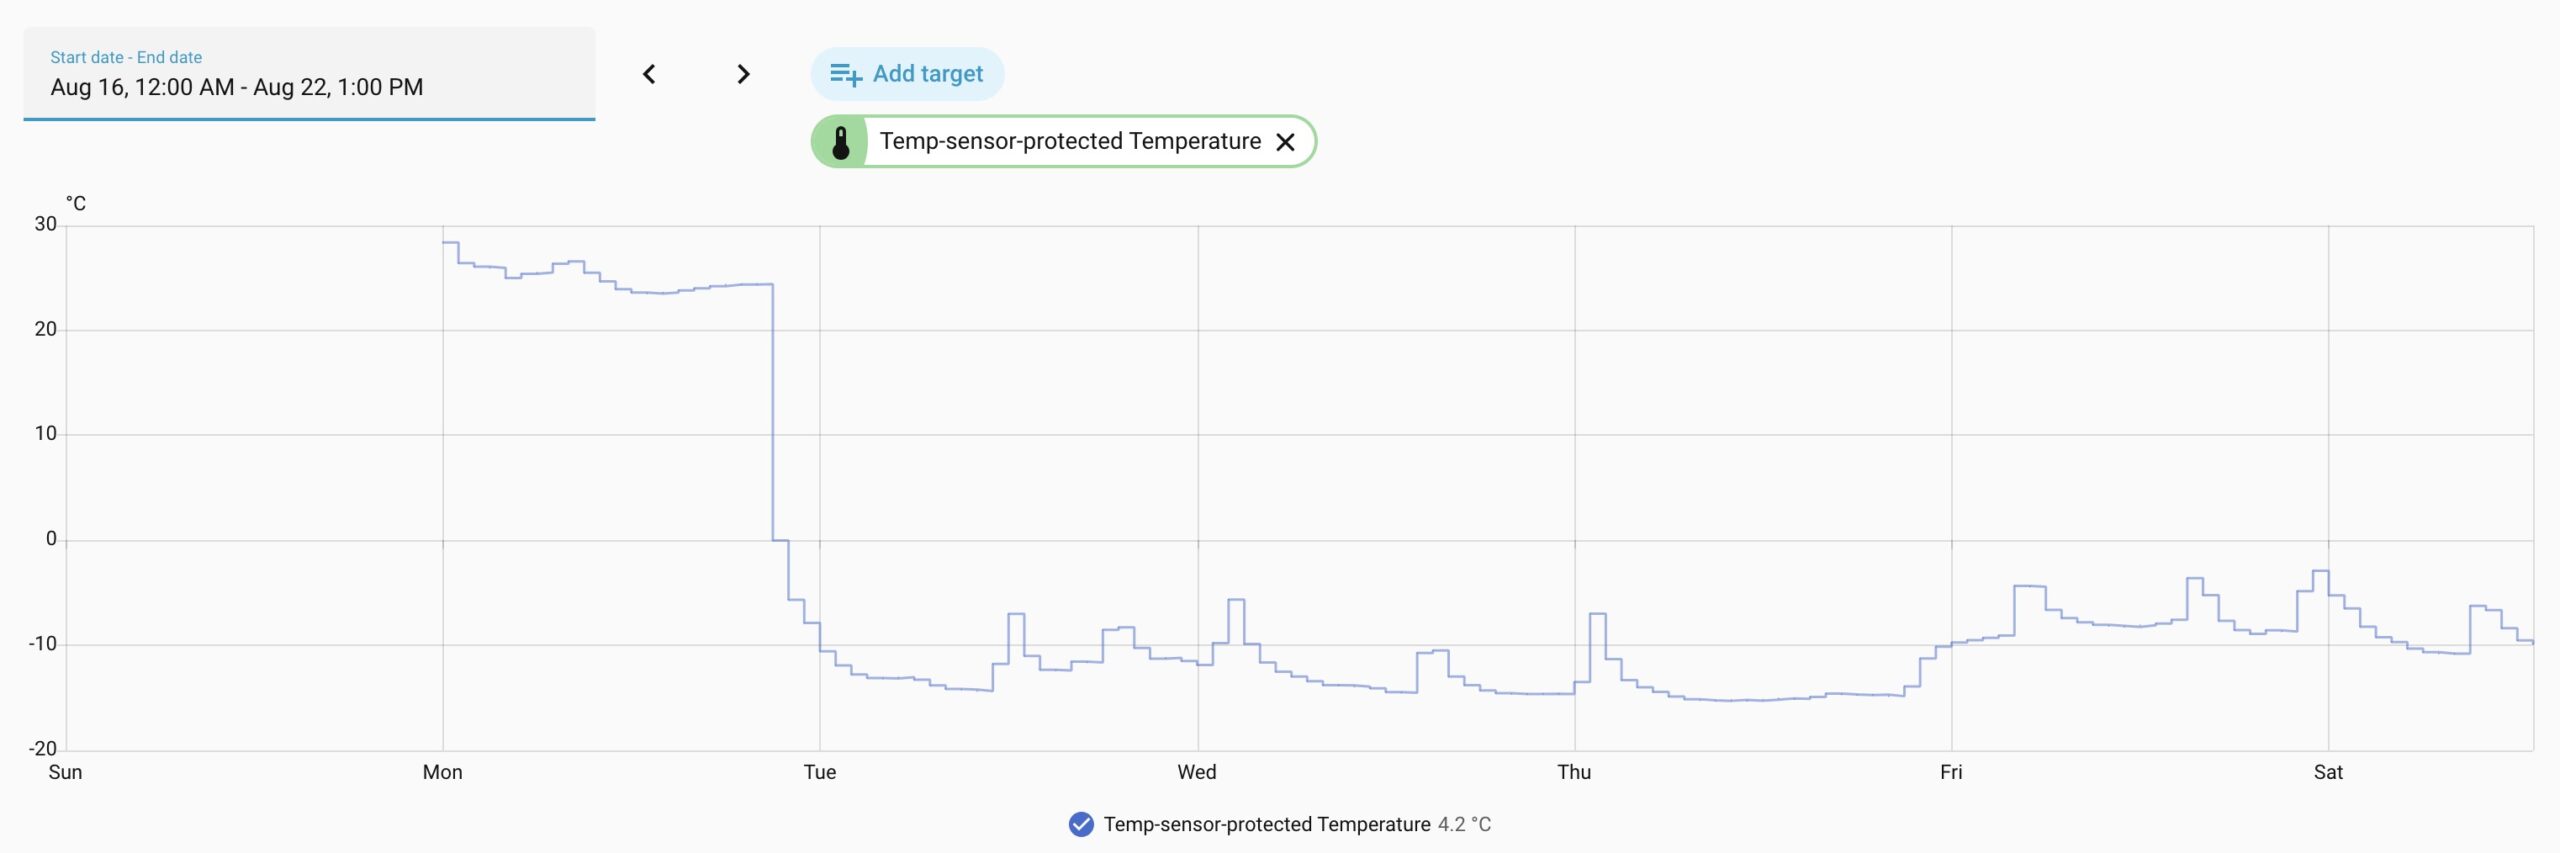
Task: Click the -20 label on the temperature axis
Action: [42, 748]
